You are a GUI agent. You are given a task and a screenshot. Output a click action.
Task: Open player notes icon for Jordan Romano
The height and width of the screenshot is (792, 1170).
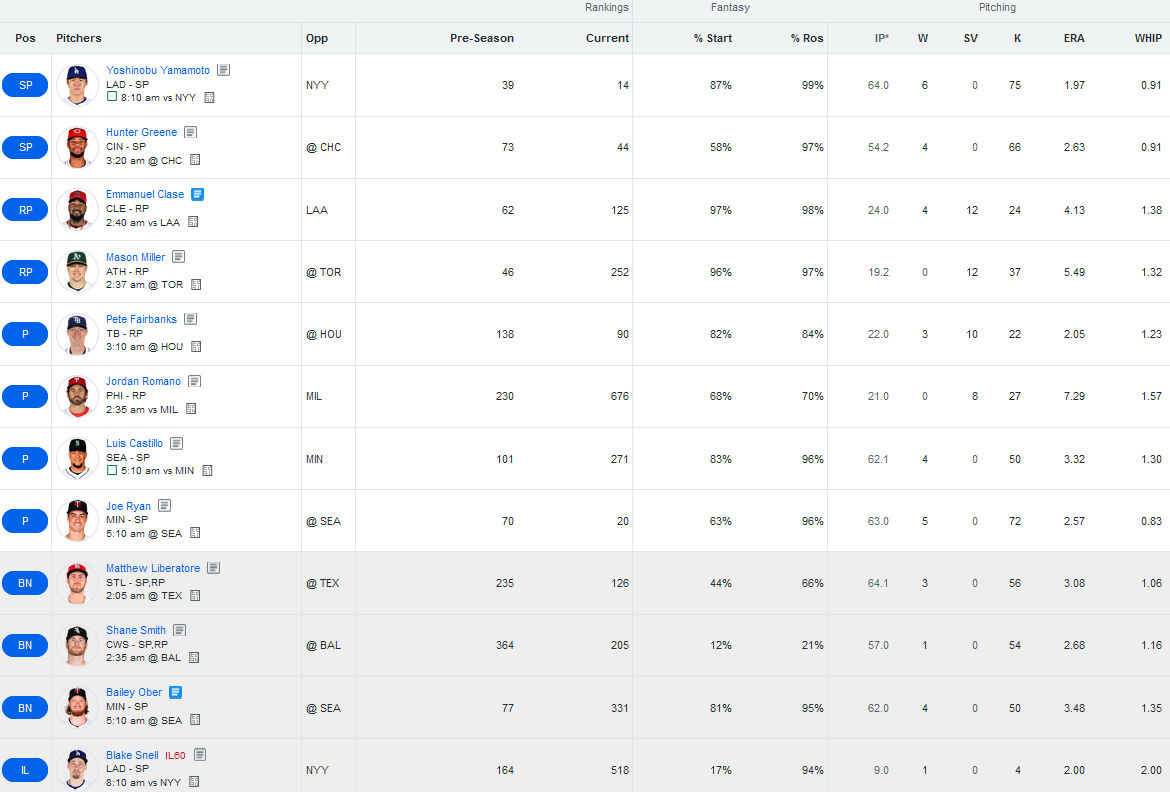click(x=194, y=381)
